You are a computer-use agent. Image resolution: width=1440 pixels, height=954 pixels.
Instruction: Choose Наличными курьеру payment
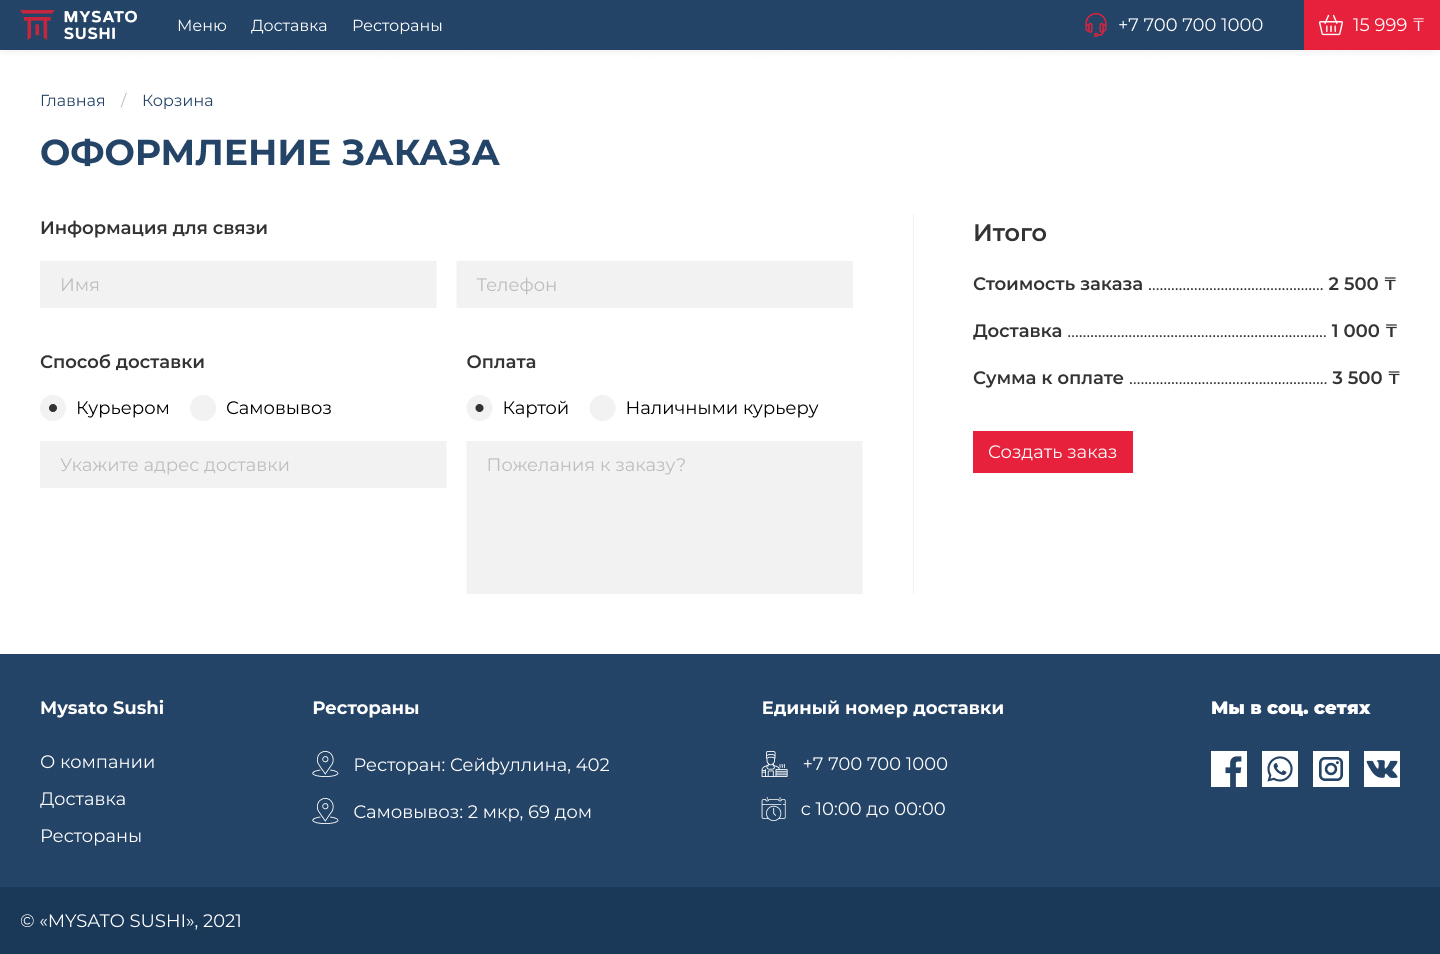tap(602, 408)
